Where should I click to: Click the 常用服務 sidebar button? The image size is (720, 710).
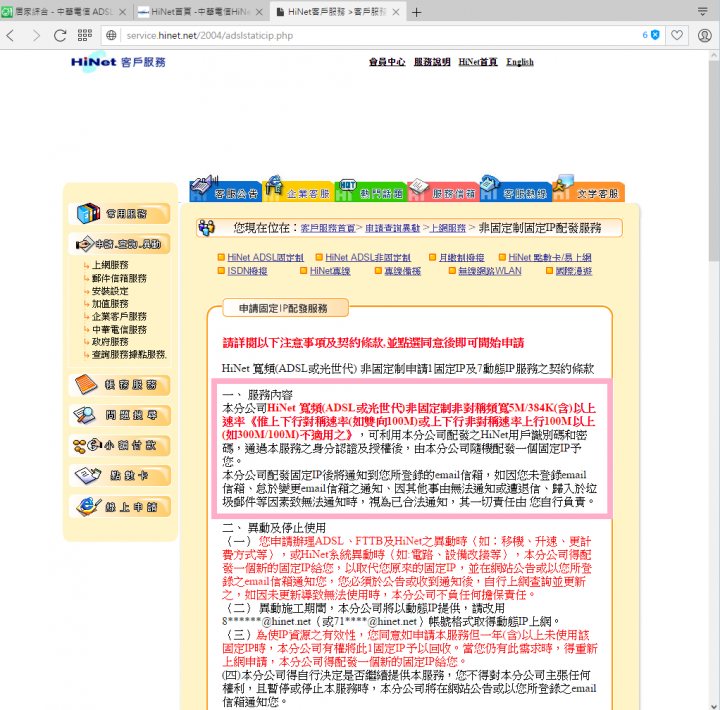pos(119,214)
